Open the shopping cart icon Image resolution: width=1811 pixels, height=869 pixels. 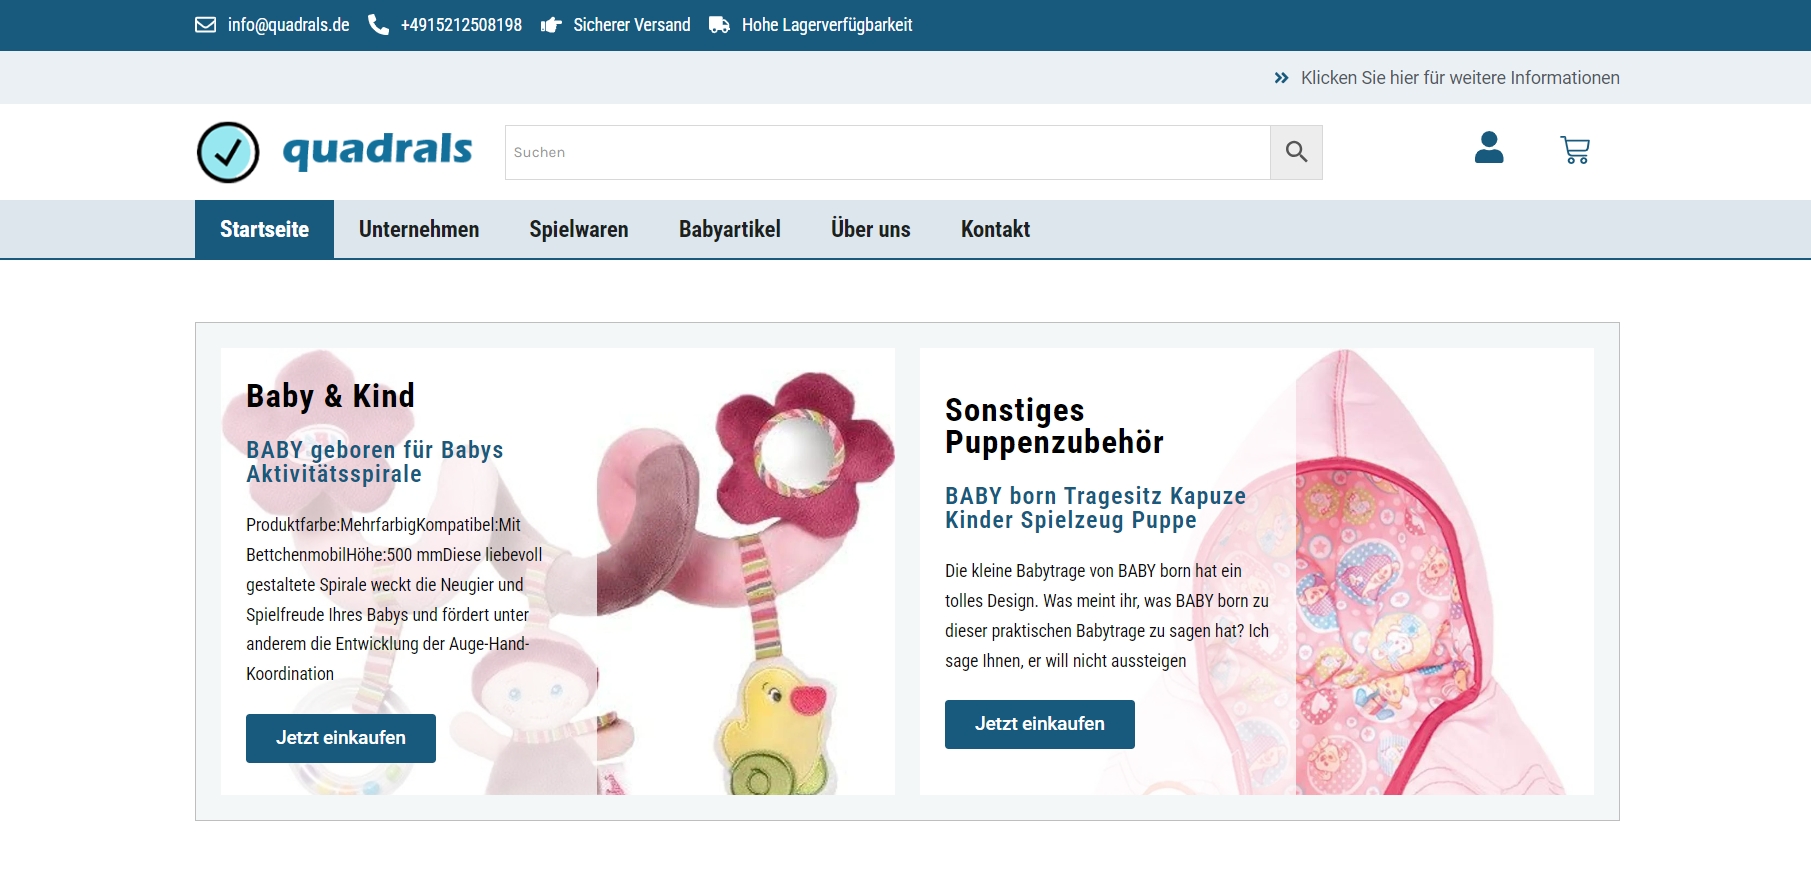(1575, 150)
